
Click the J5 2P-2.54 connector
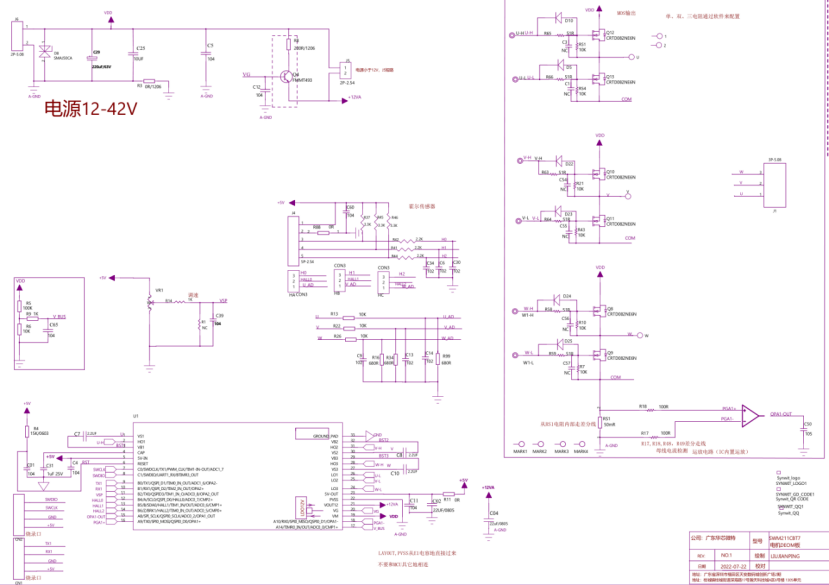(346, 69)
